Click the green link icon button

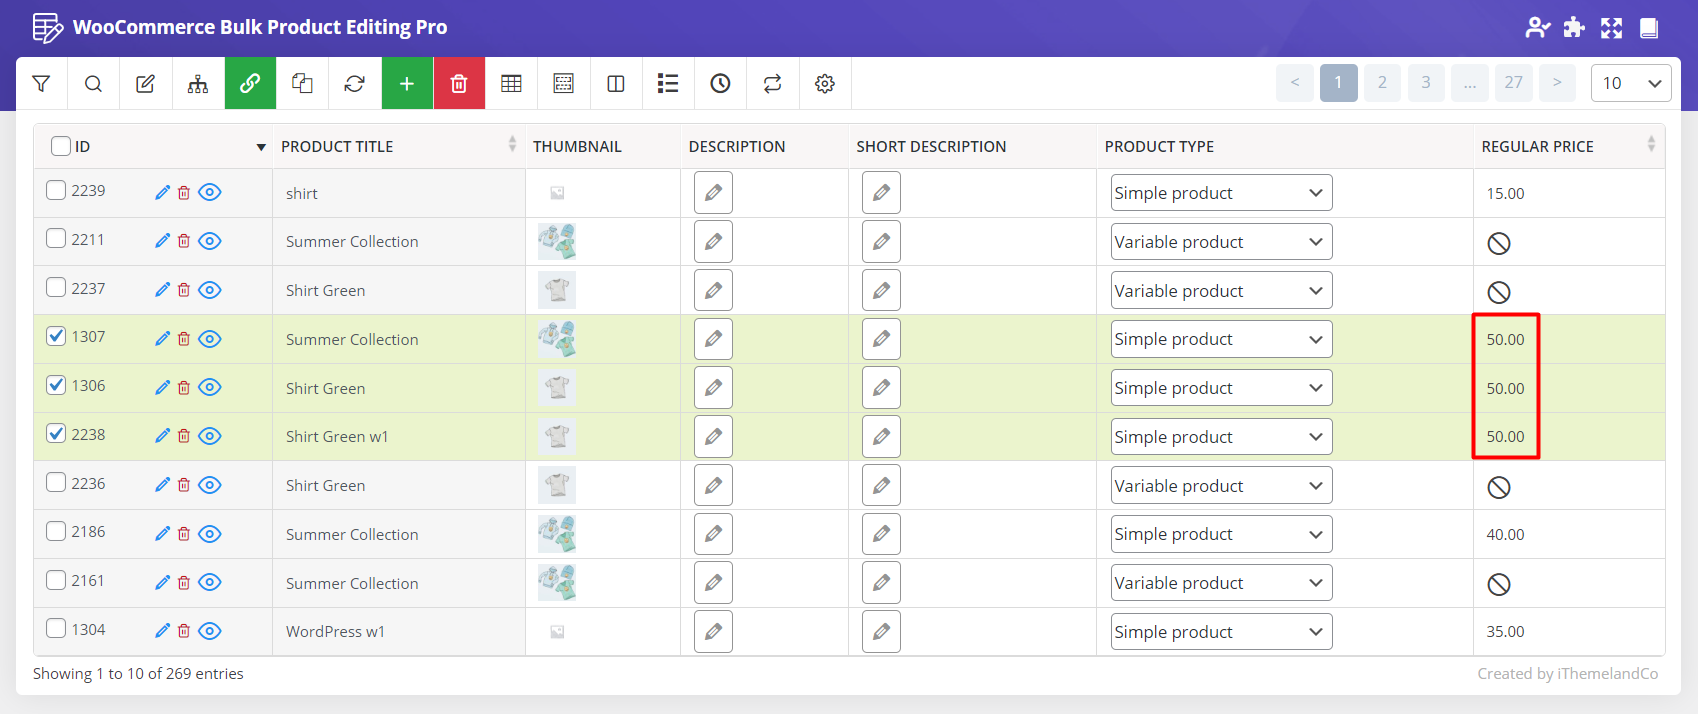coord(250,84)
